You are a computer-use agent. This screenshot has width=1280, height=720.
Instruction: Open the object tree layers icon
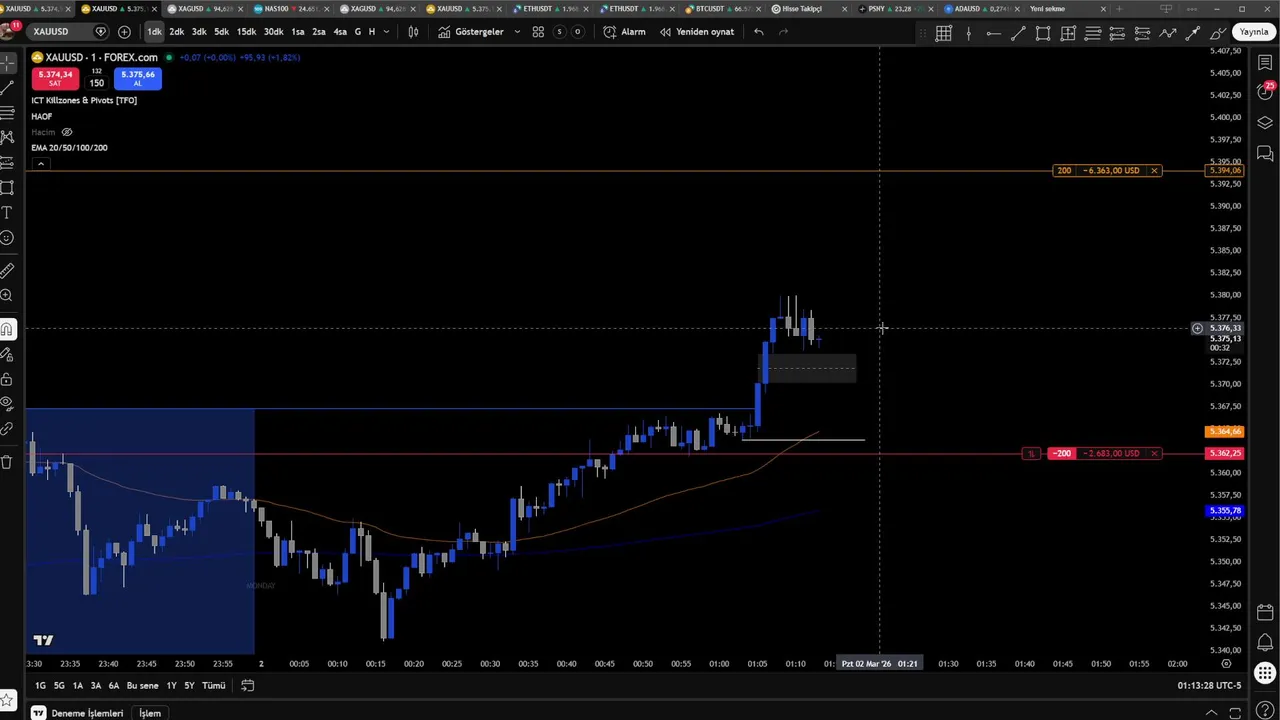[x=1265, y=123]
